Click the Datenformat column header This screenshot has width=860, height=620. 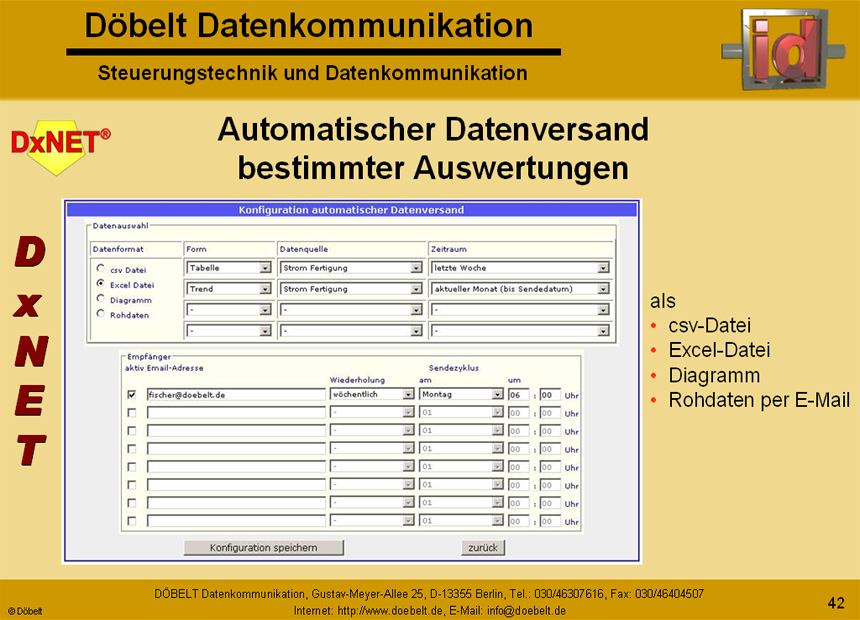[x=118, y=249]
